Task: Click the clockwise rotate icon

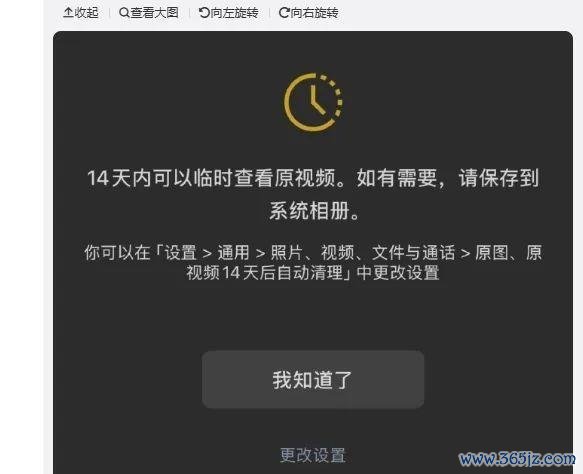Action: (284, 13)
